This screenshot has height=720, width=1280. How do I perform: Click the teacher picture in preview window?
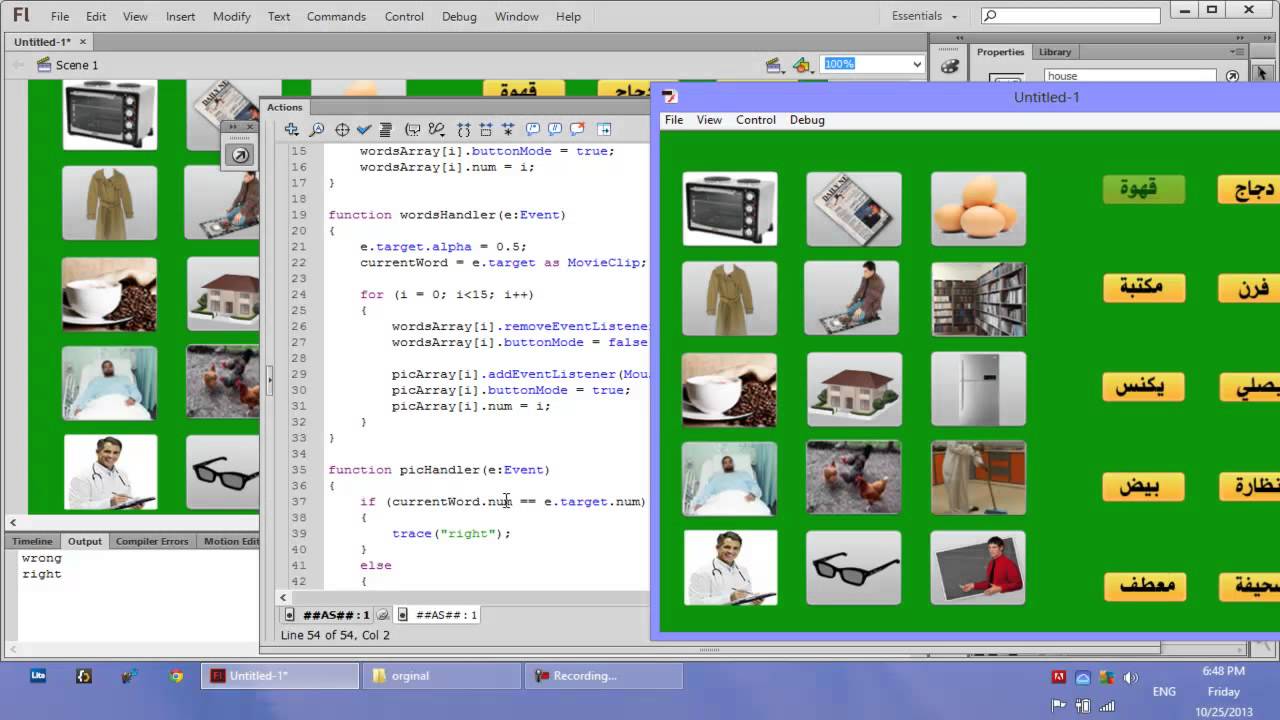click(978, 567)
